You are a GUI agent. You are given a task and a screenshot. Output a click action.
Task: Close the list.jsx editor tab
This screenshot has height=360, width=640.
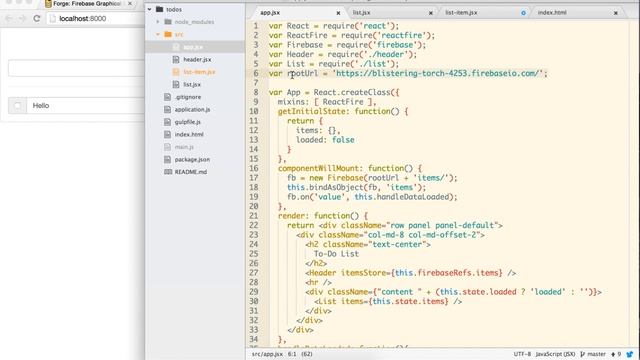(x=431, y=13)
